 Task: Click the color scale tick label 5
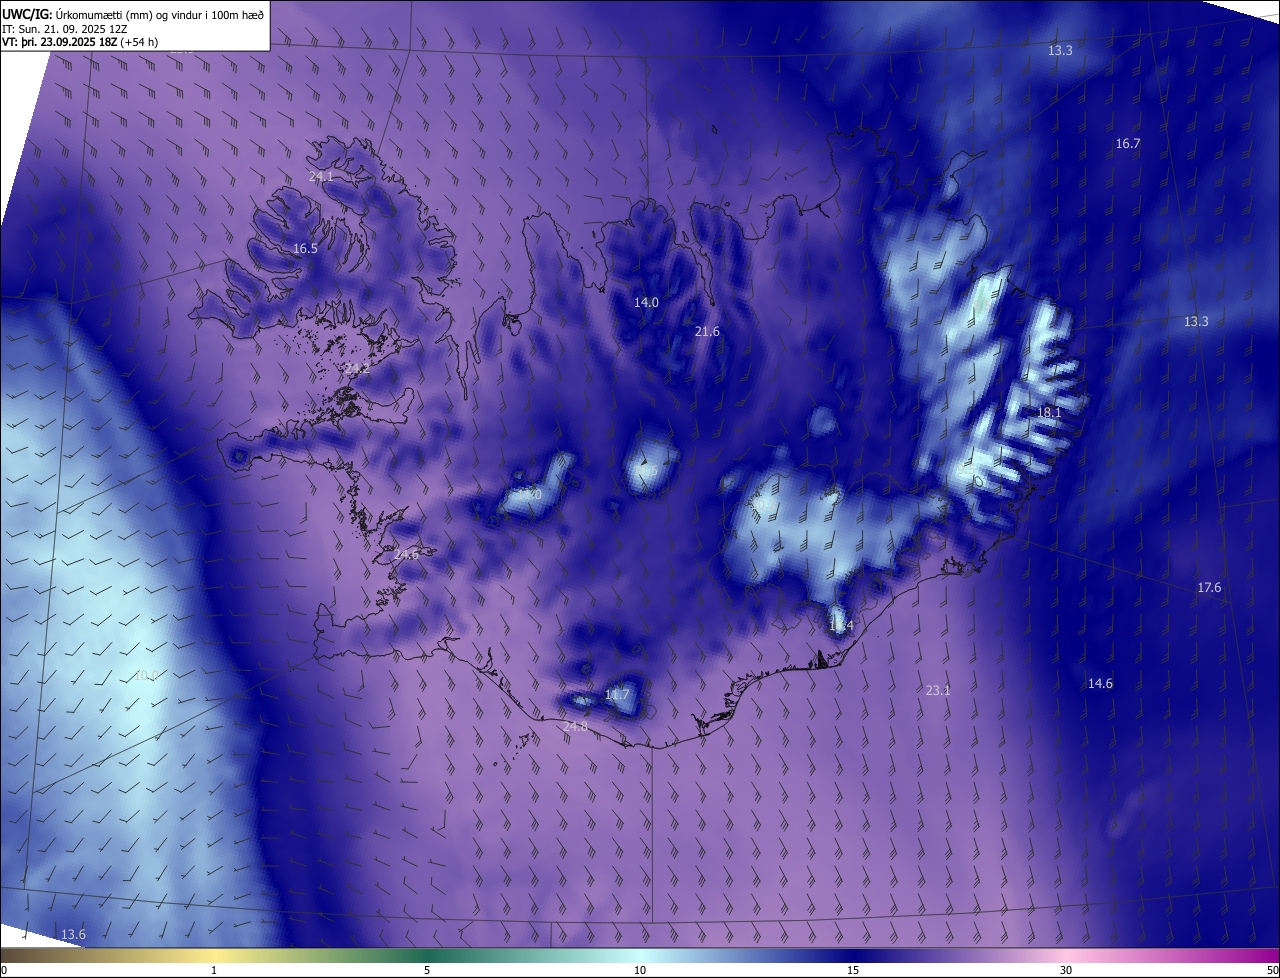427,970
